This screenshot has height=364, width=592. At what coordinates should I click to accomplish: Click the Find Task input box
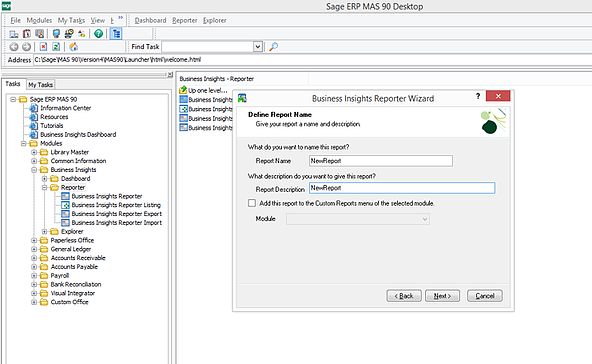pyautogui.click(x=208, y=47)
